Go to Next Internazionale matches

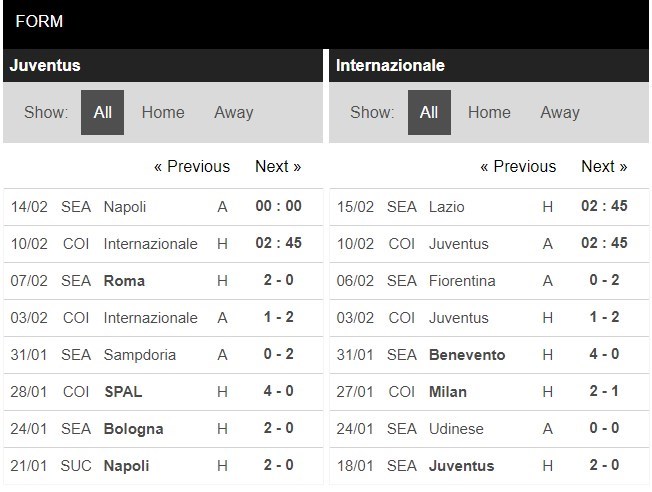[604, 167]
